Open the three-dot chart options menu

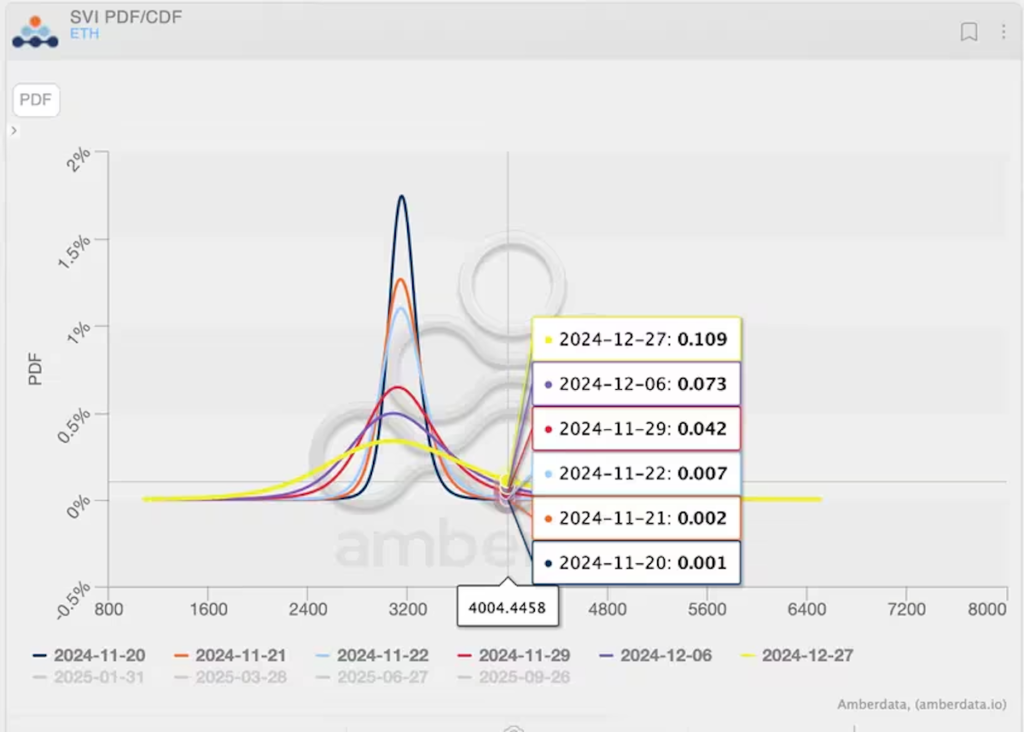1004,31
